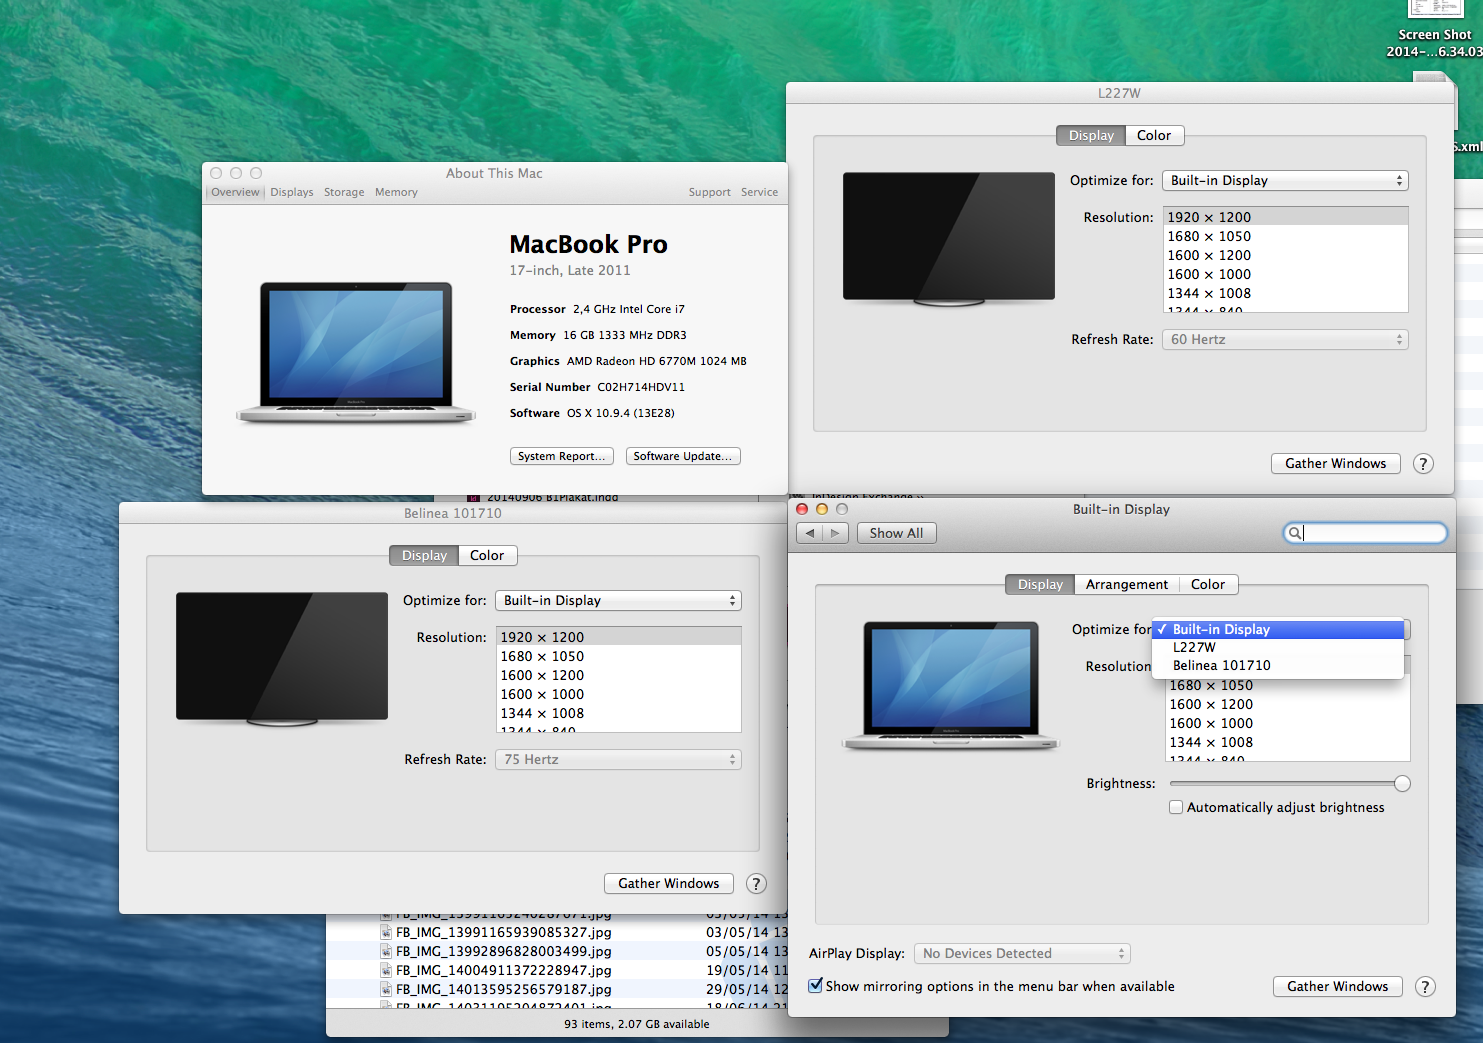Select Display tab in Built-in Display window
Screen dimensions: 1483x1043
tap(1040, 584)
